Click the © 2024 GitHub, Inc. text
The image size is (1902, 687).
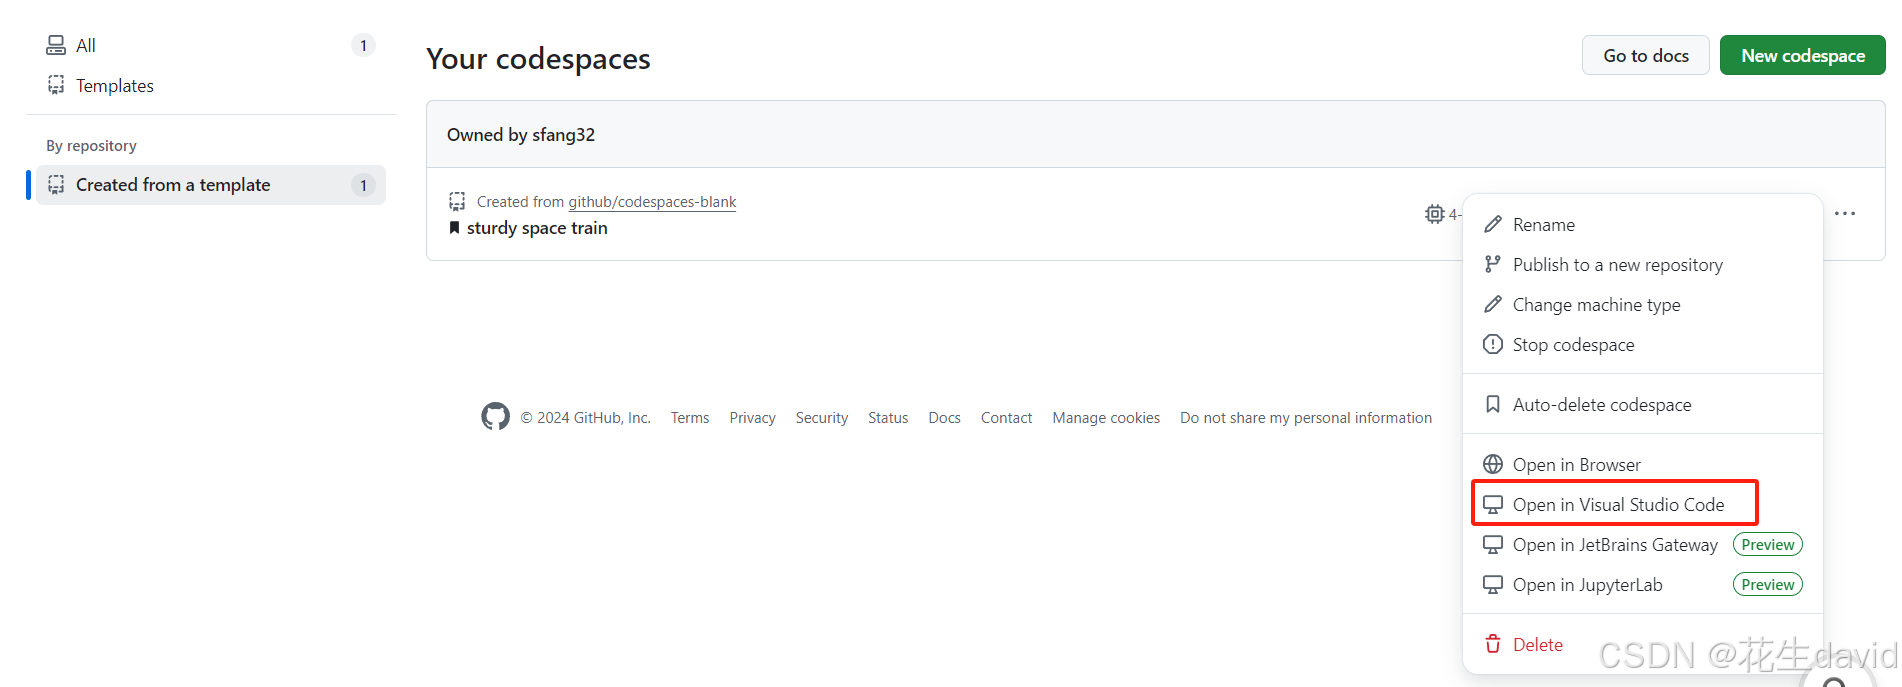[585, 417]
